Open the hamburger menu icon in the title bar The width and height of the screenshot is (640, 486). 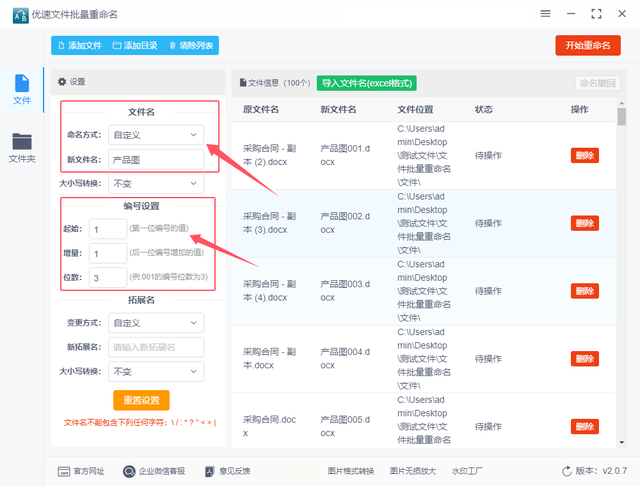545,14
